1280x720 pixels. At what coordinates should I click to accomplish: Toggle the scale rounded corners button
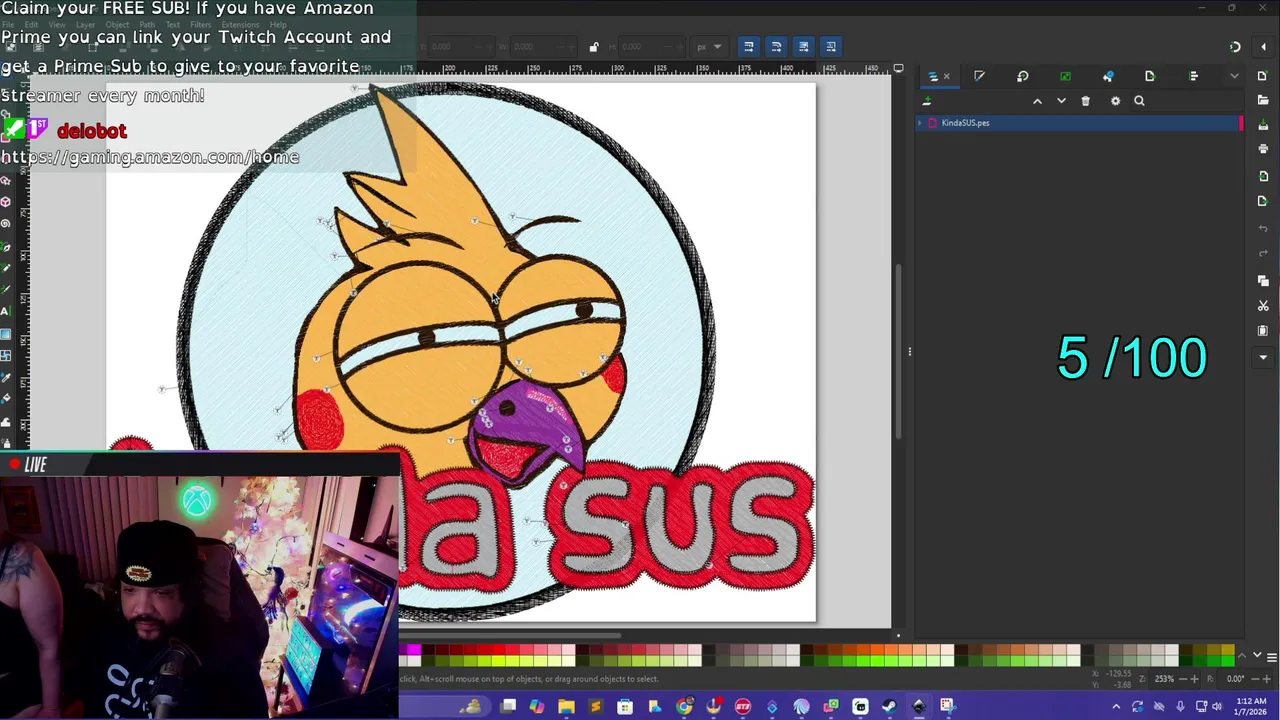click(x=776, y=46)
